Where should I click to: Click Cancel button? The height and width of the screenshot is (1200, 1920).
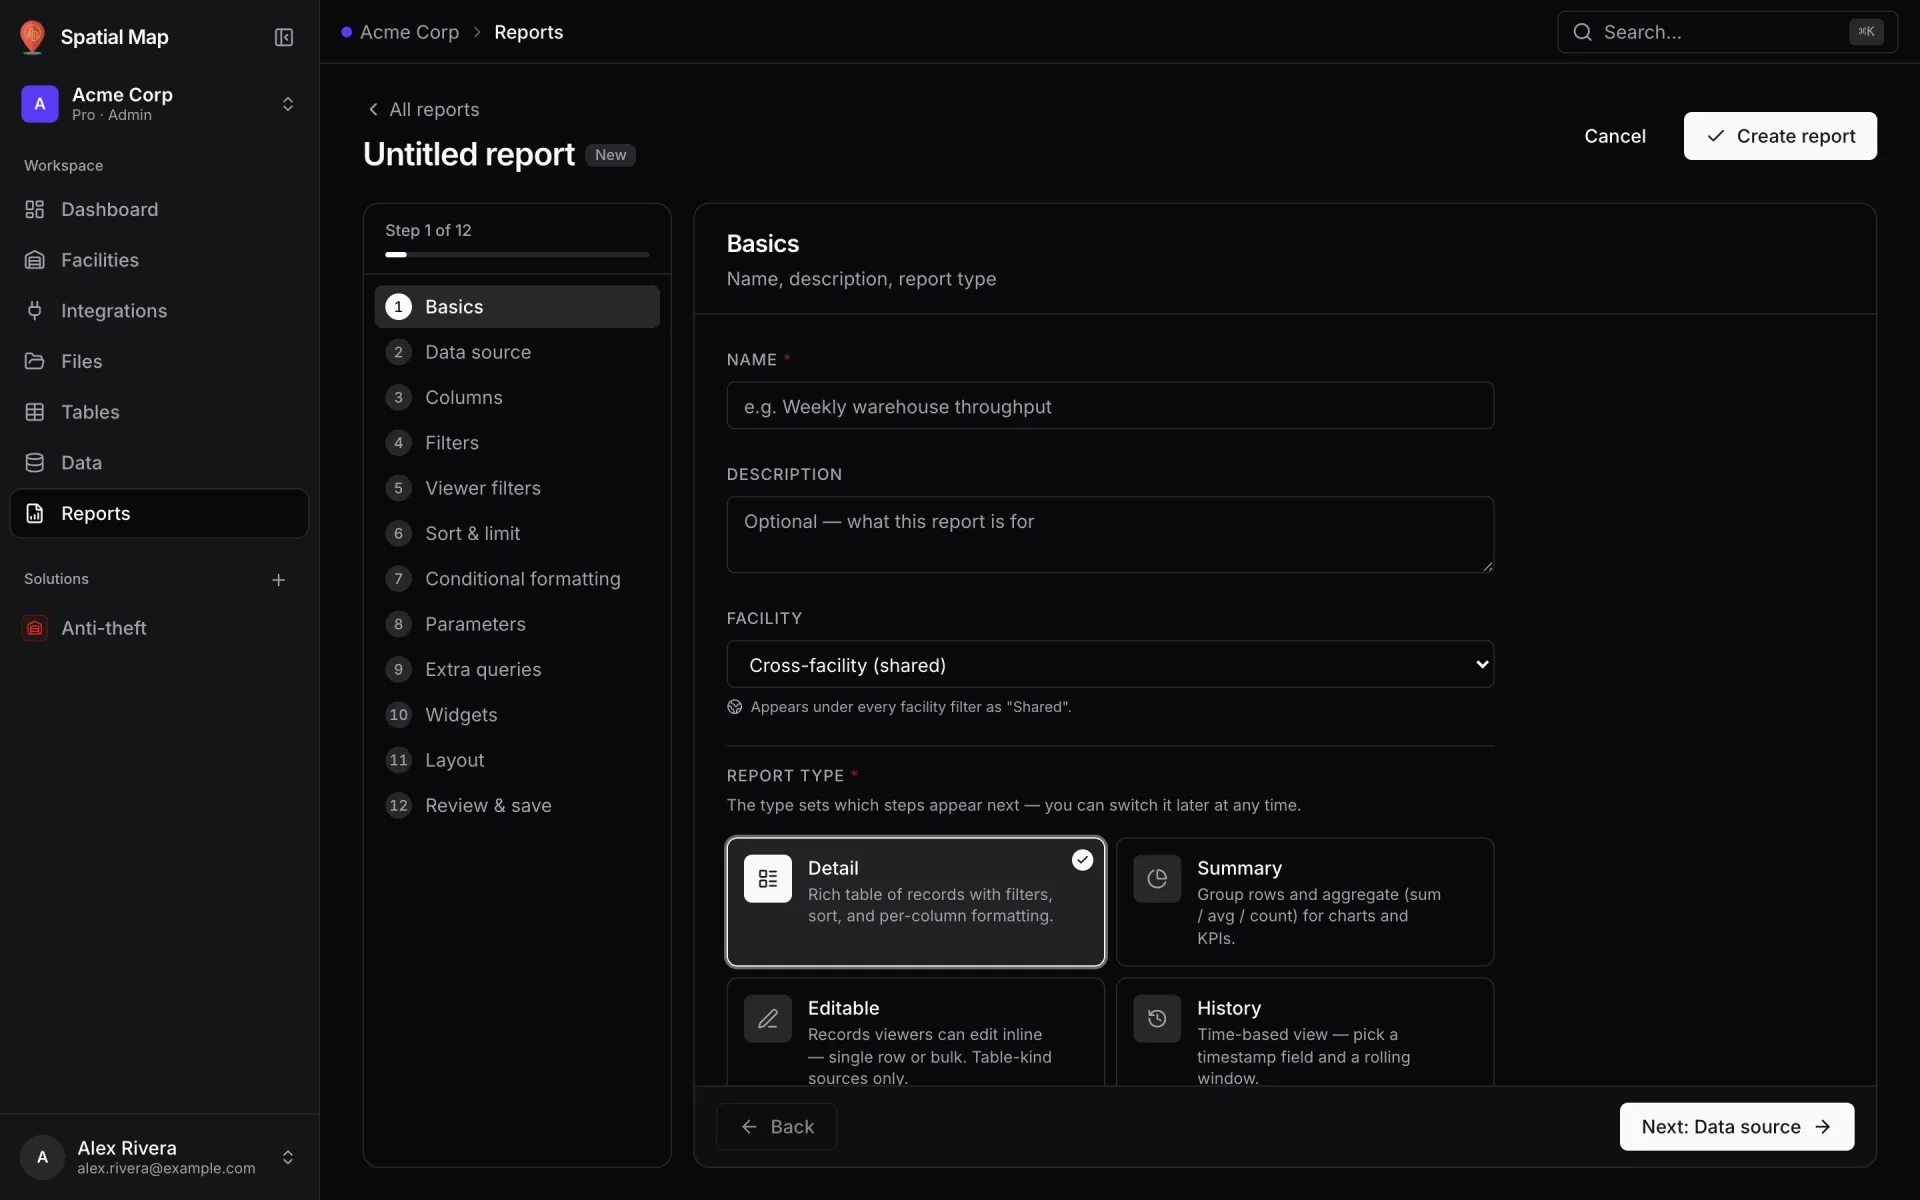[1615, 136]
